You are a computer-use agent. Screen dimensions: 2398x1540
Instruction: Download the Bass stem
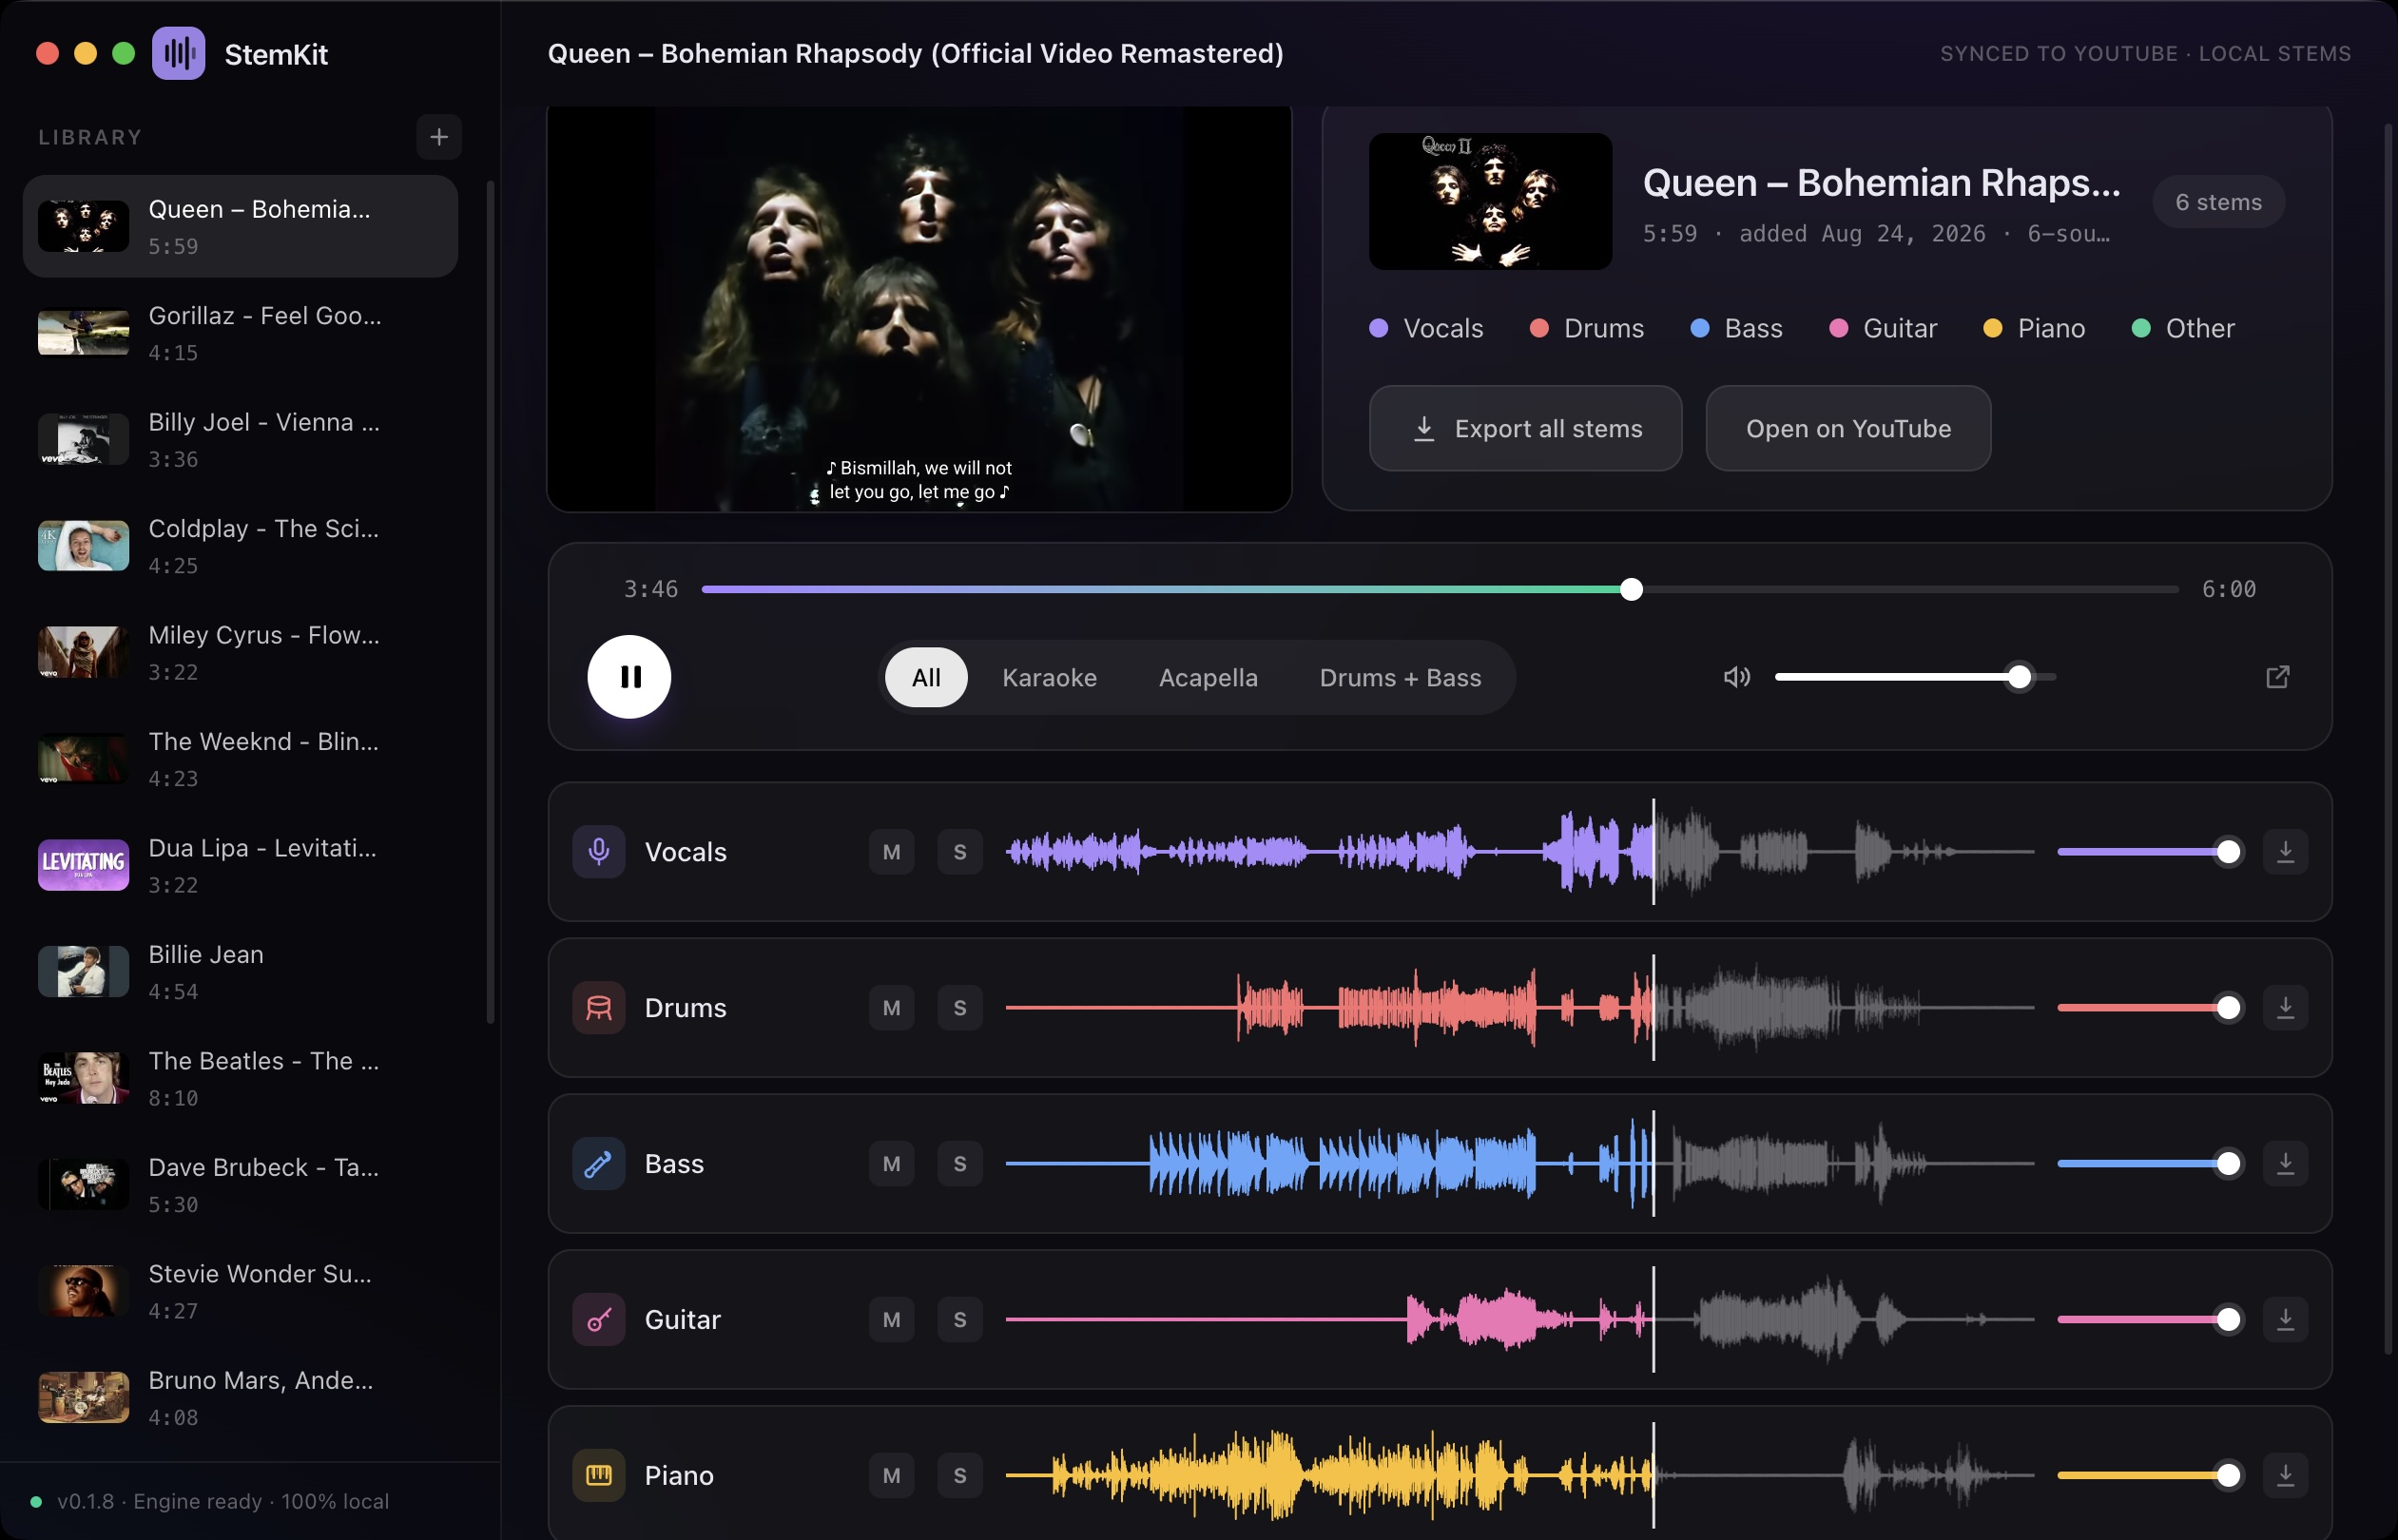tap(2285, 1164)
